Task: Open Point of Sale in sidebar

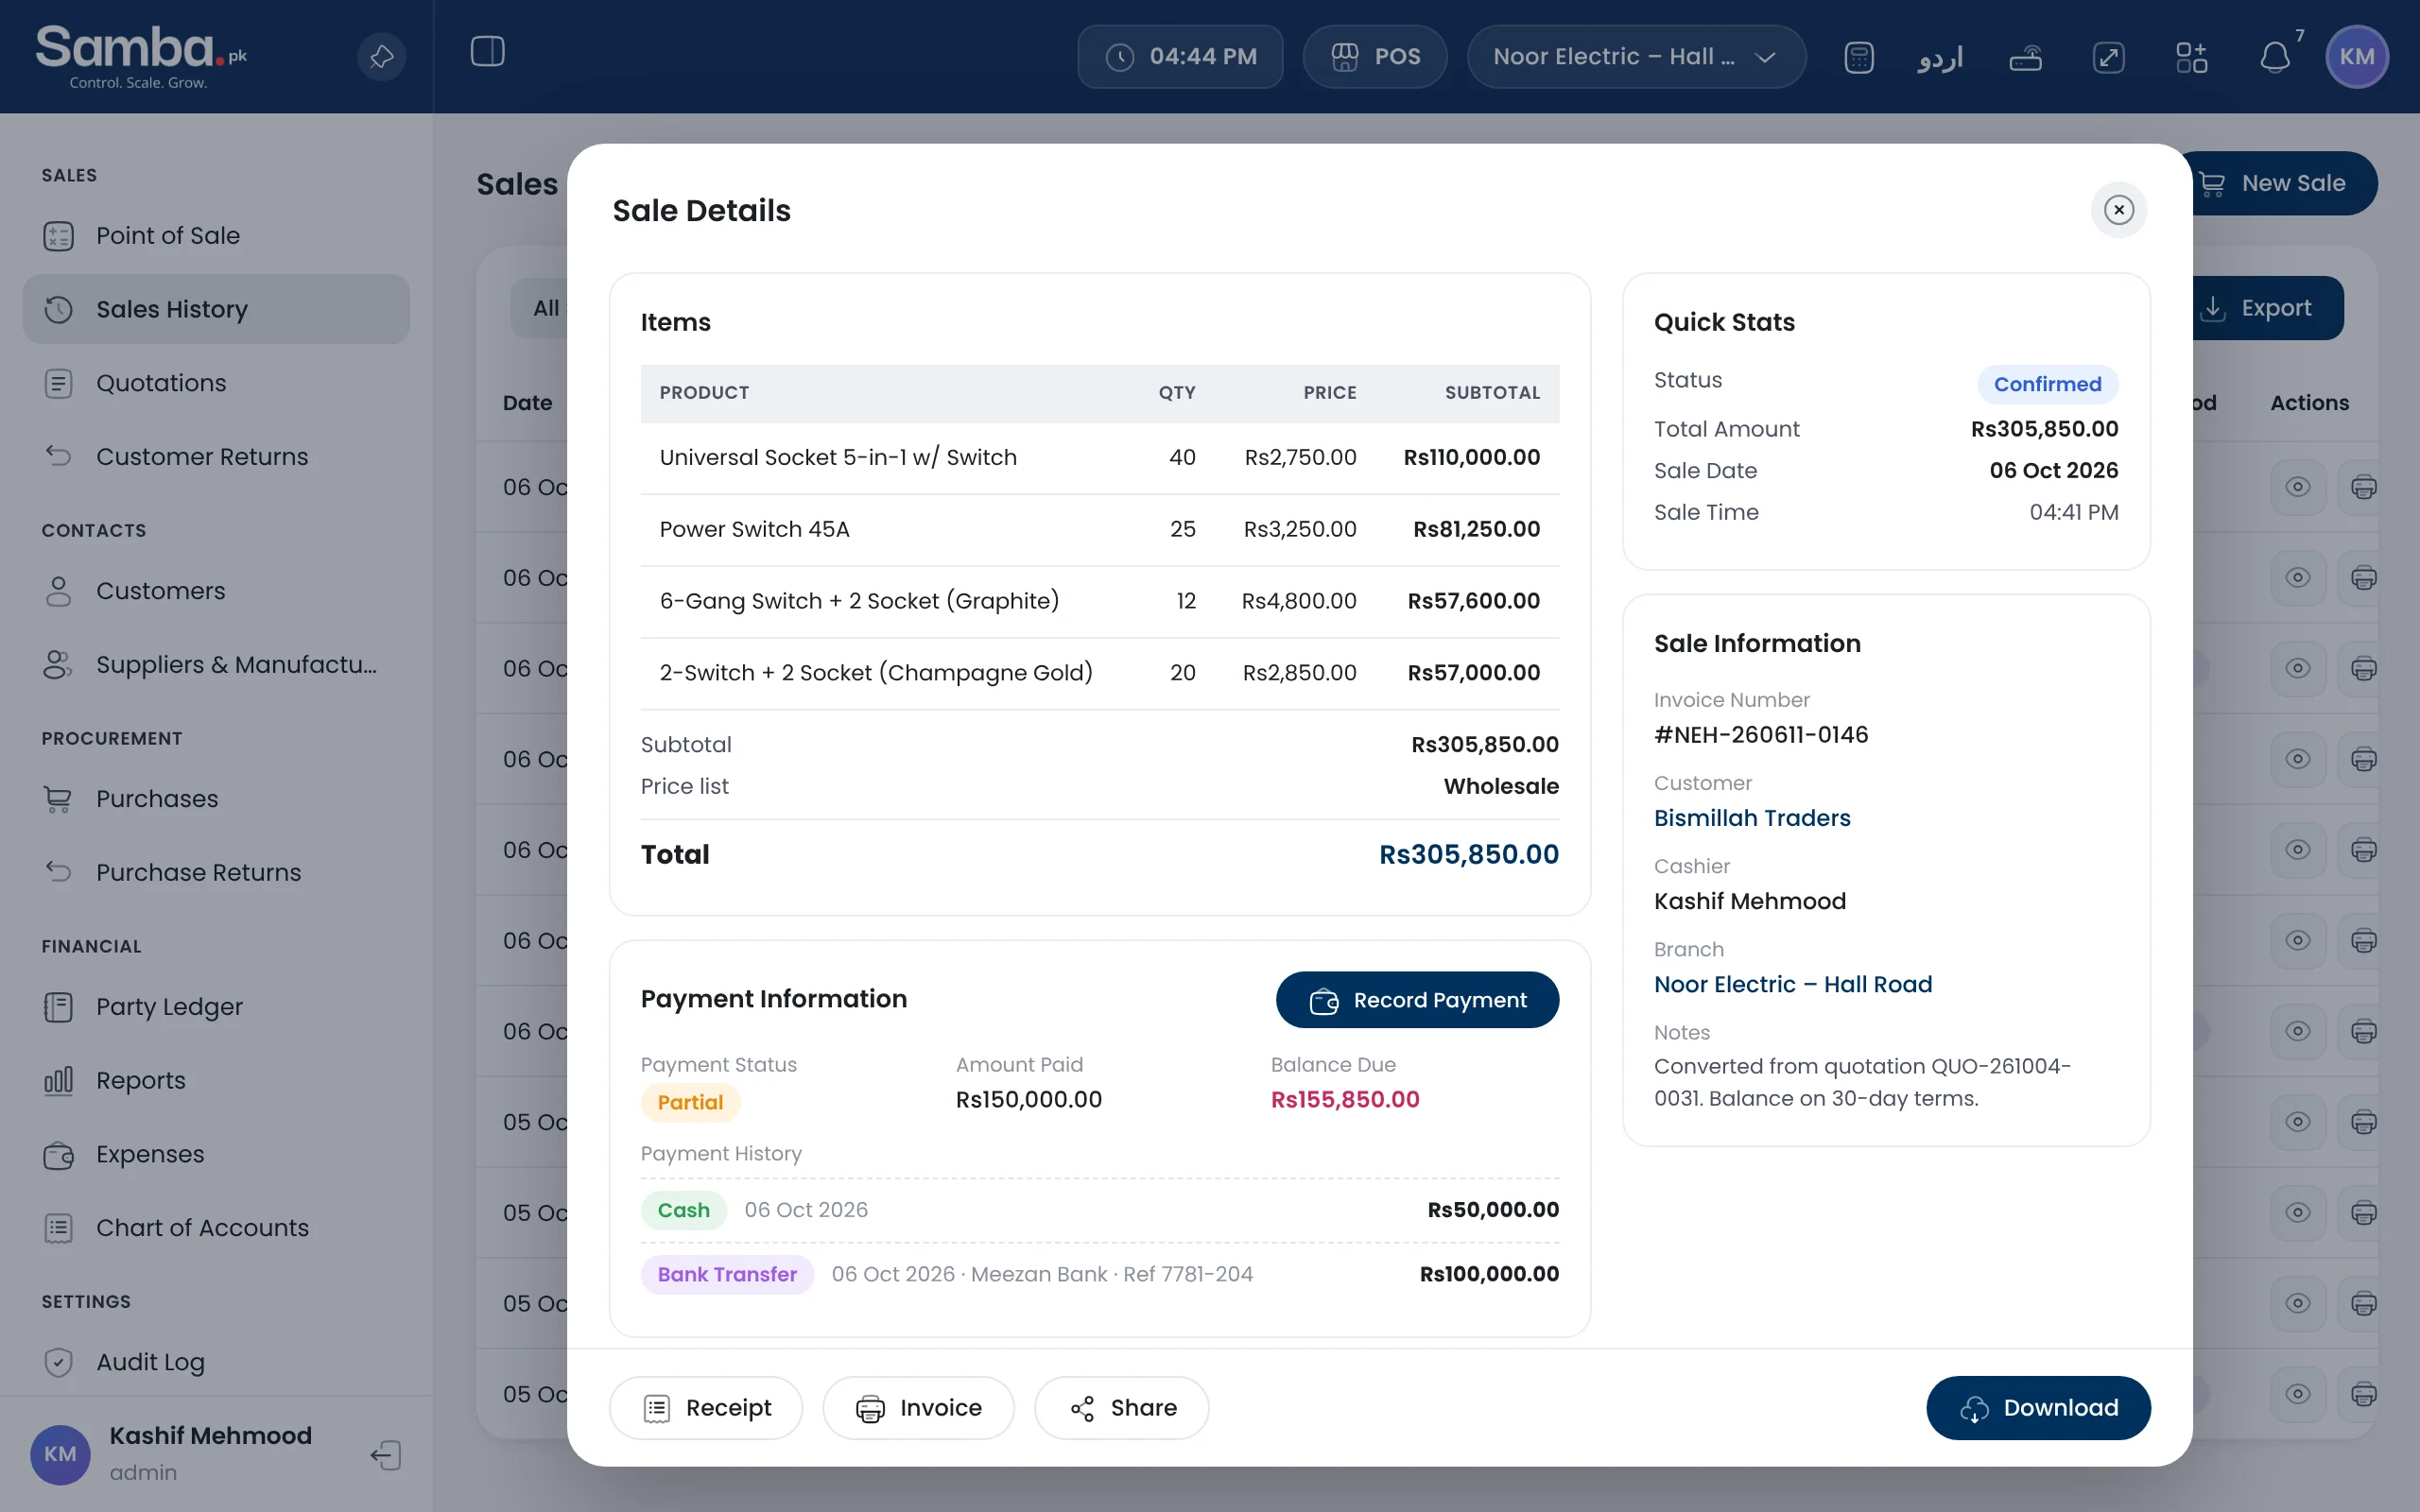Action: point(216,236)
